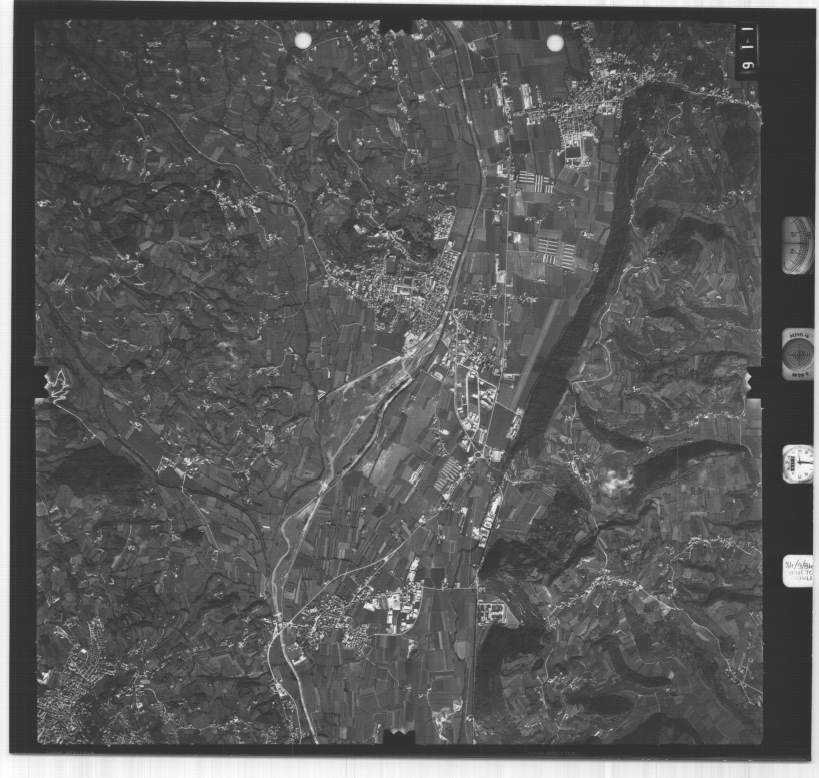Click the left-edge fiducial notch mark

coord(41,382)
